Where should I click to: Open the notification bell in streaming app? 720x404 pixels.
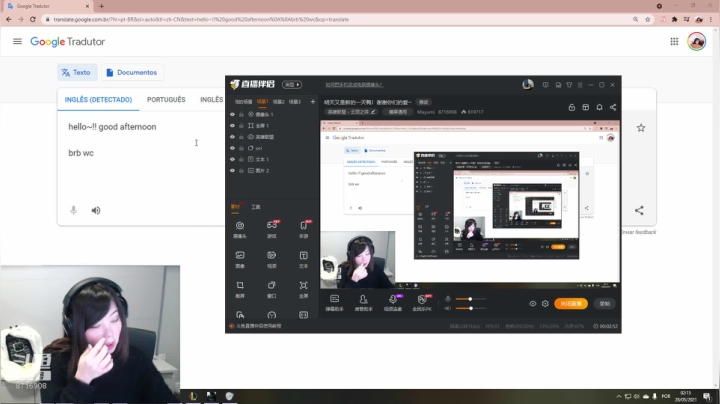[x=599, y=107]
